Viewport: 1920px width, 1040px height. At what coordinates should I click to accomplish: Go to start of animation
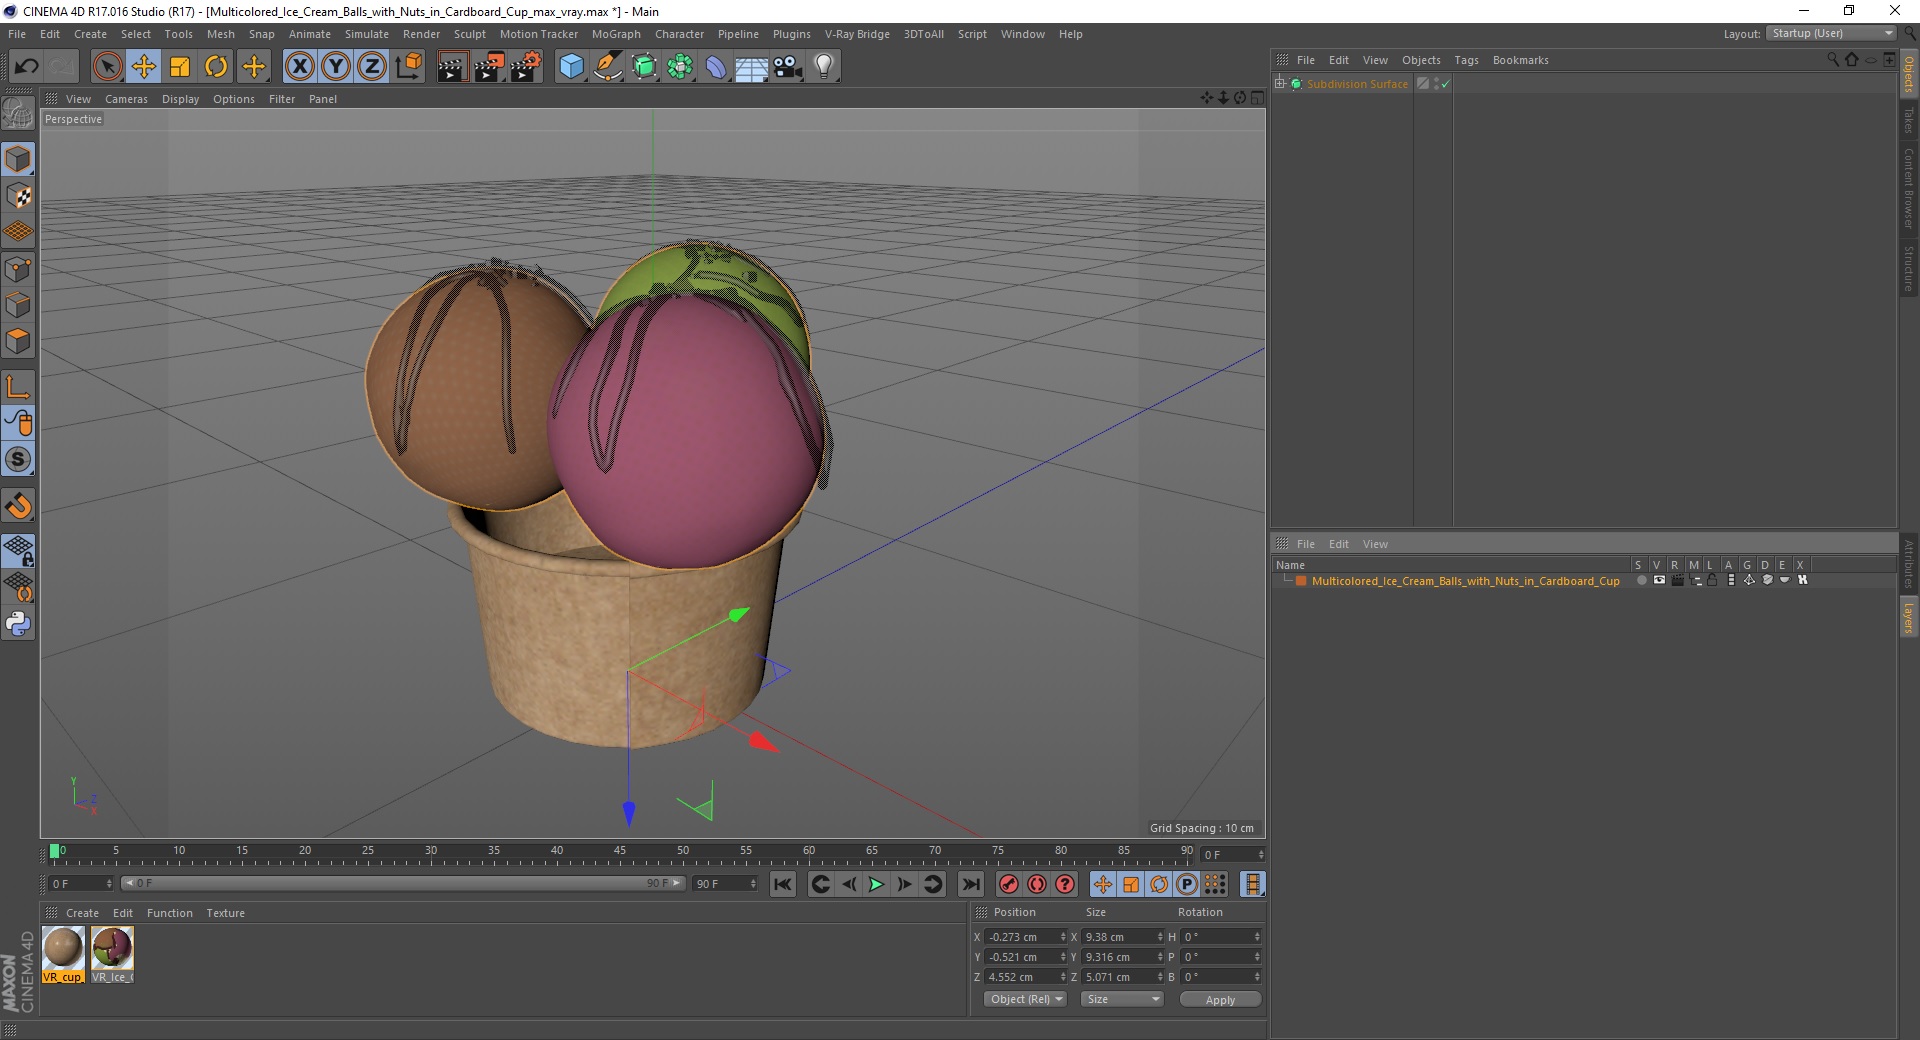[x=783, y=884]
